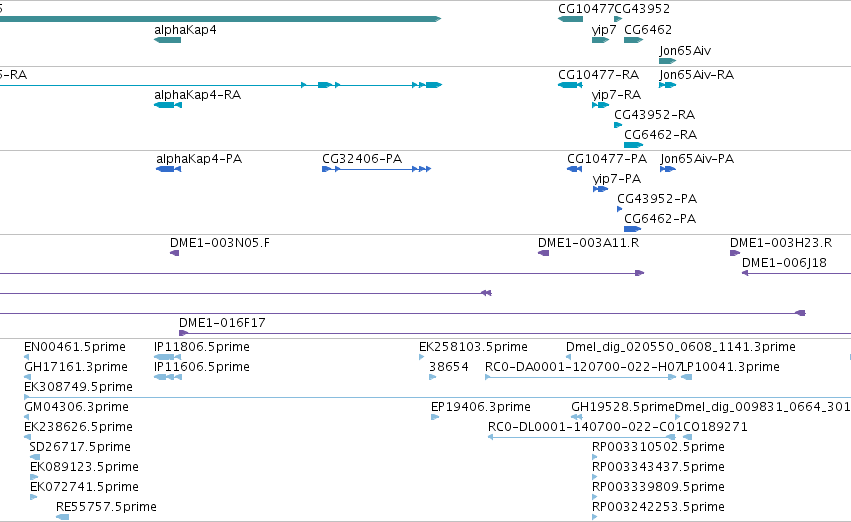This screenshot has width=851, height=522.
Task: Select the CG6462-PA protein label
Action: click(660, 219)
